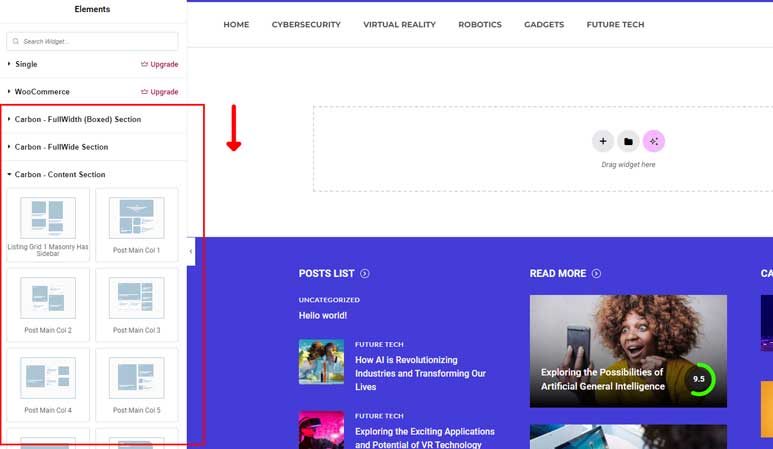Open the VIRTUAL REALITY menu item

click(x=399, y=25)
